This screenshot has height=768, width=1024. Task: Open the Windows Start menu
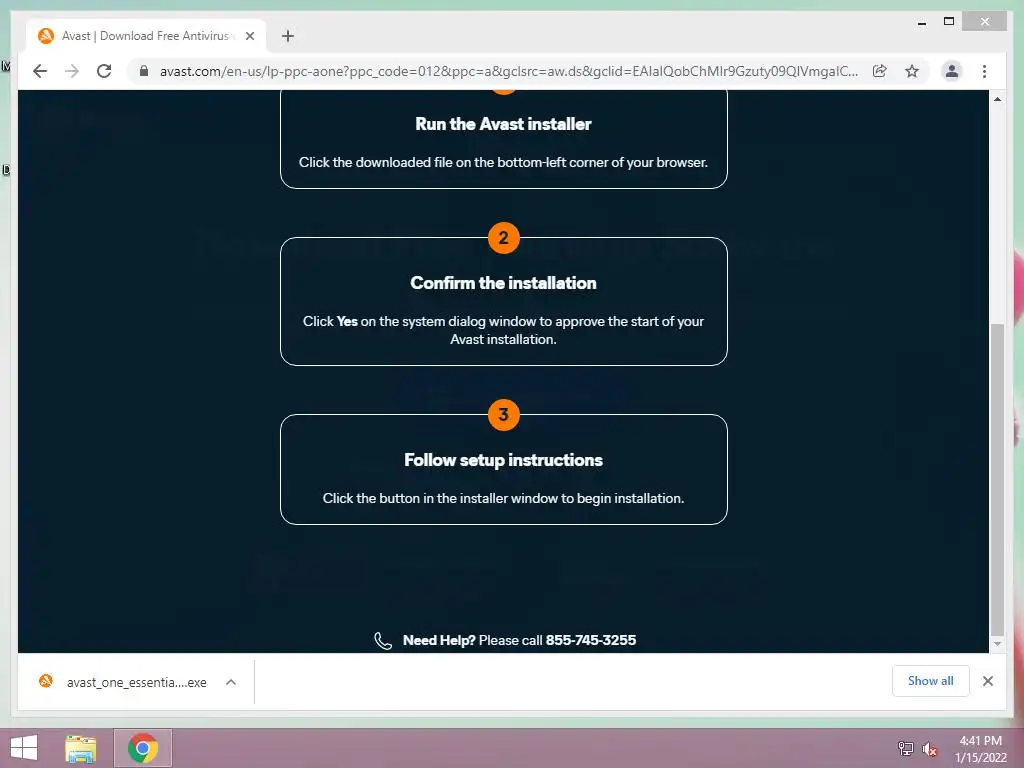(24, 748)
